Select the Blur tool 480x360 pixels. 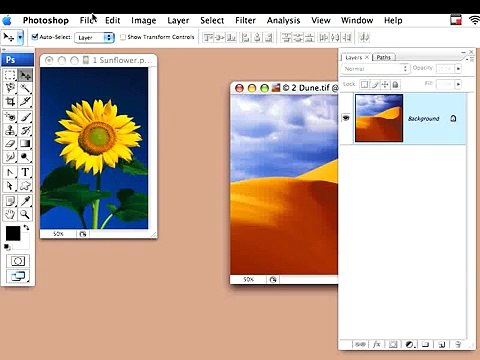coord(10,156)
